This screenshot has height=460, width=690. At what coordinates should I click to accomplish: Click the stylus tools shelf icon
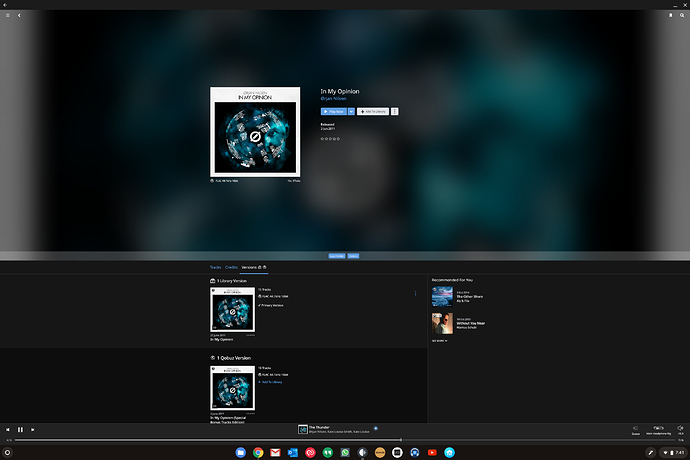coord(650,453)
